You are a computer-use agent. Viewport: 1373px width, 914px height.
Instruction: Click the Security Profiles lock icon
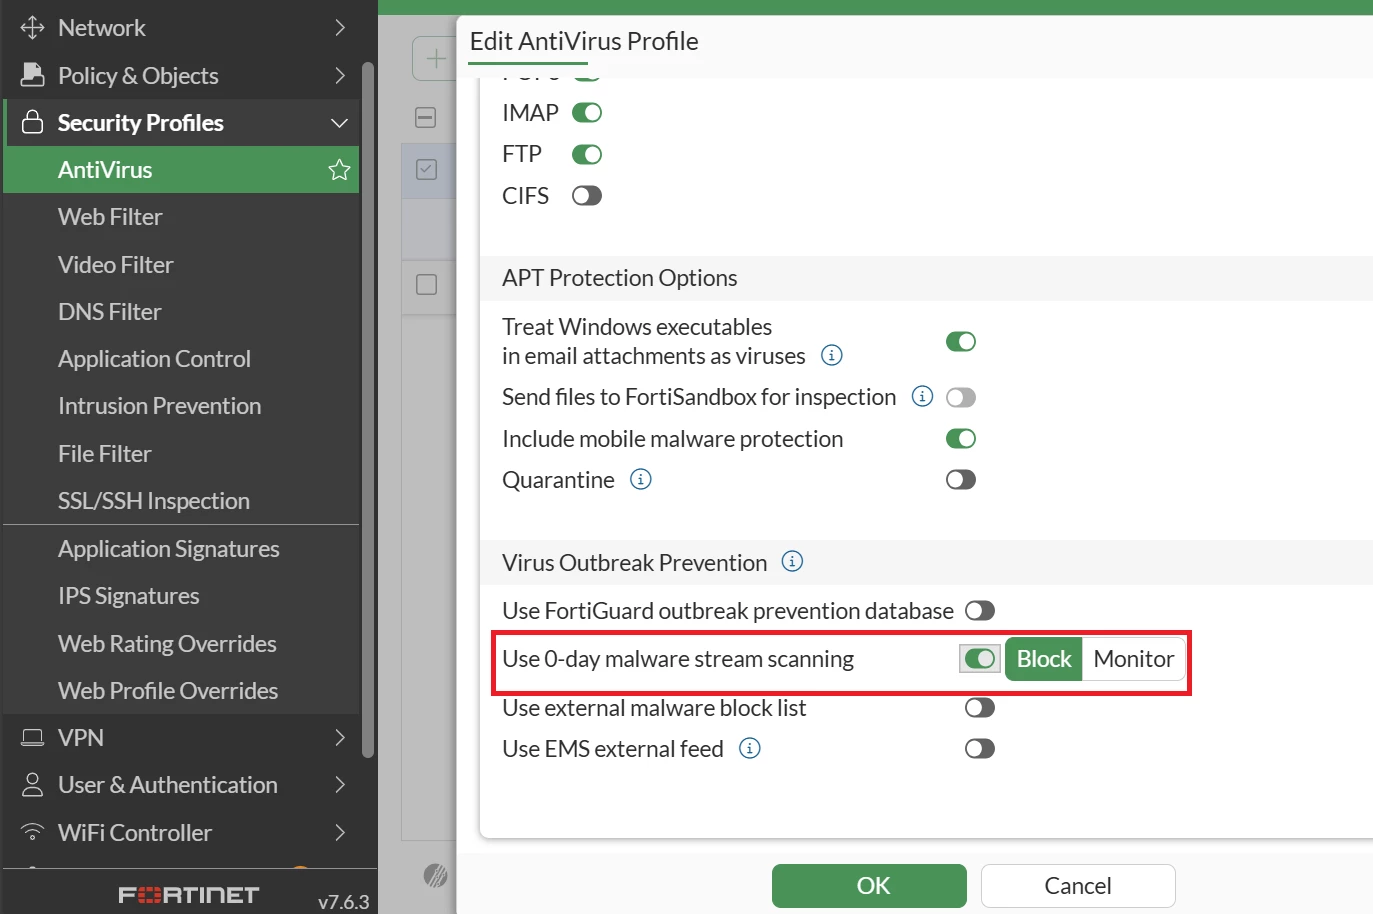[32, 122]
